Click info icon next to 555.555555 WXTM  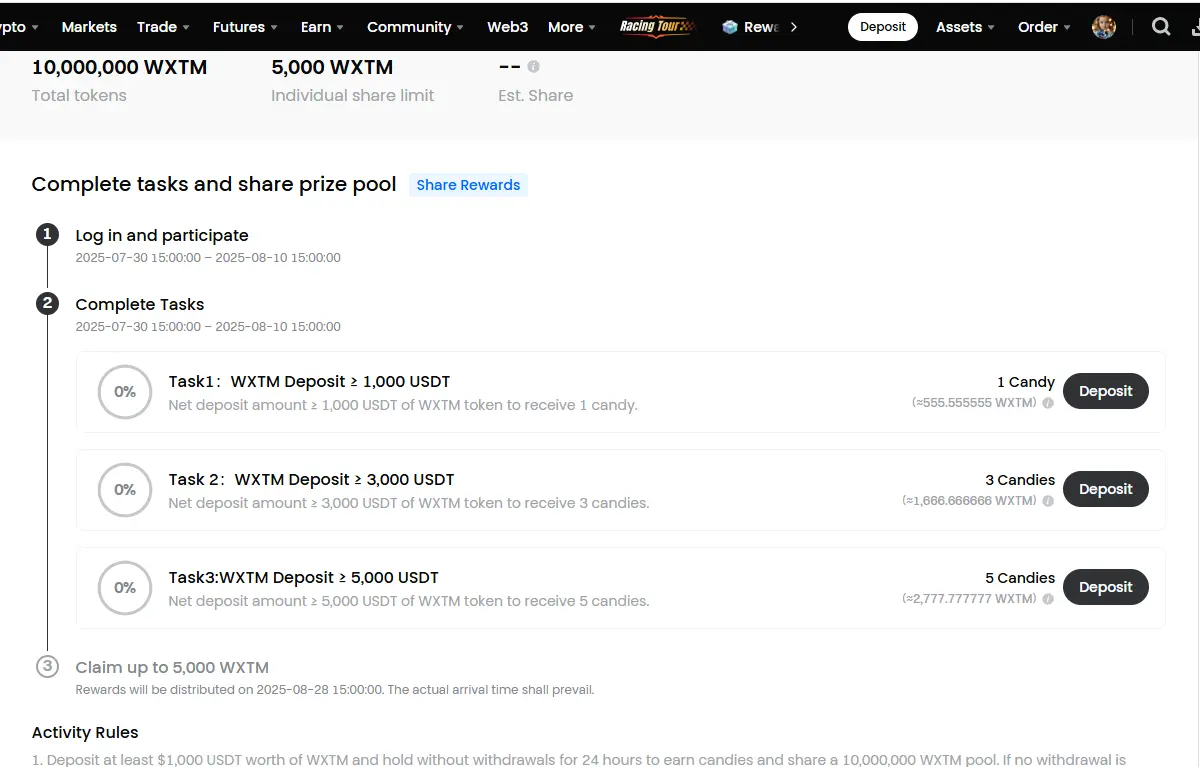point(1048,403)
